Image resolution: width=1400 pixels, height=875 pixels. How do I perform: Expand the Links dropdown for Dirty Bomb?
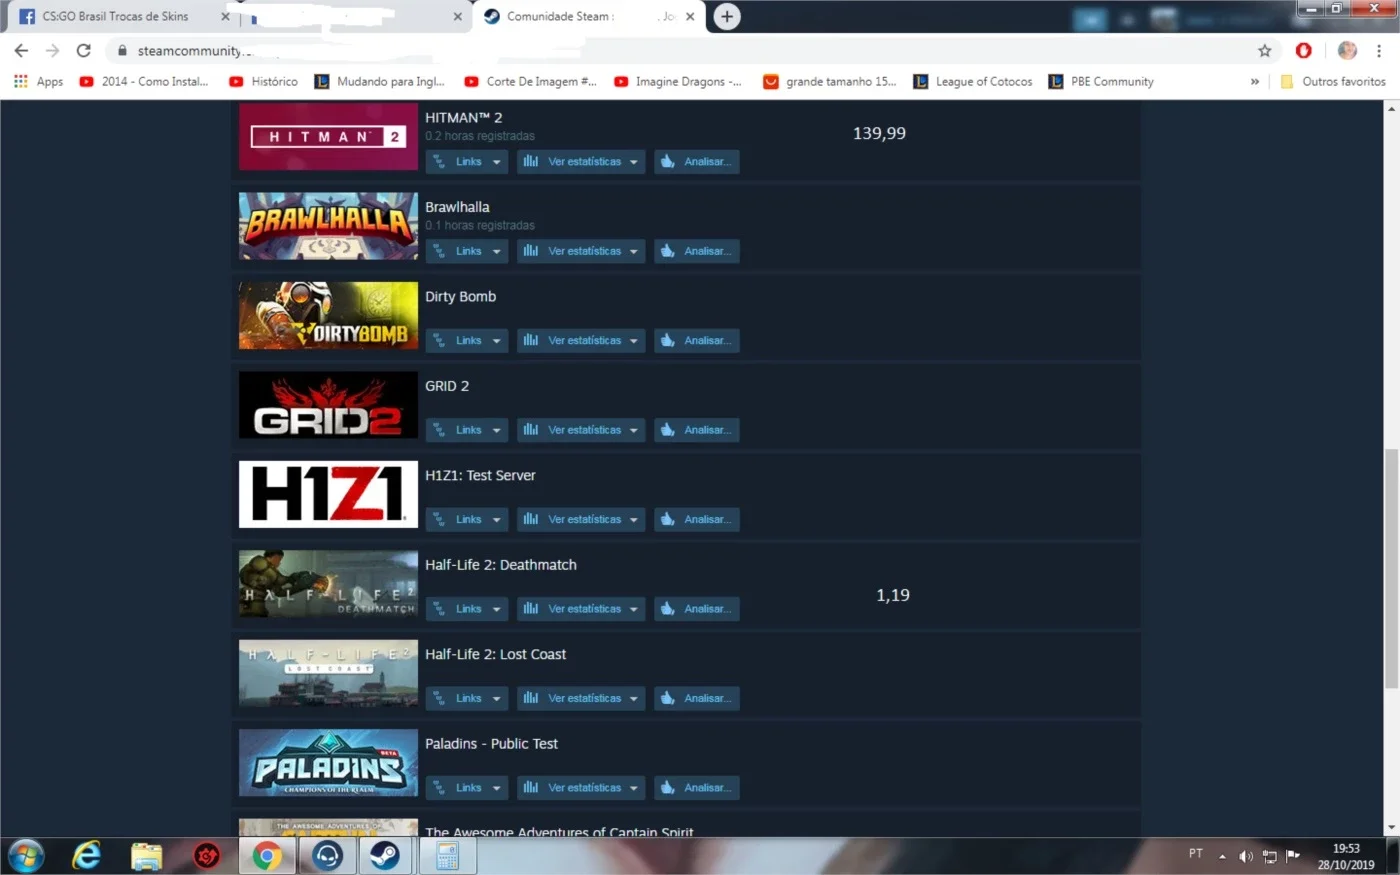pos(467,341)
